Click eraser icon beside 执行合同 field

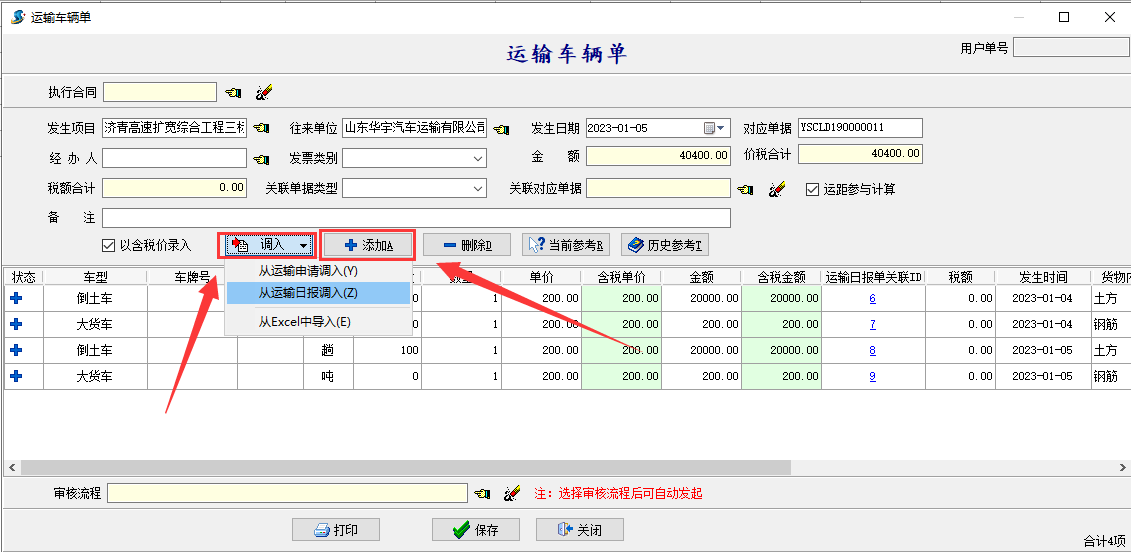(263, 93)
